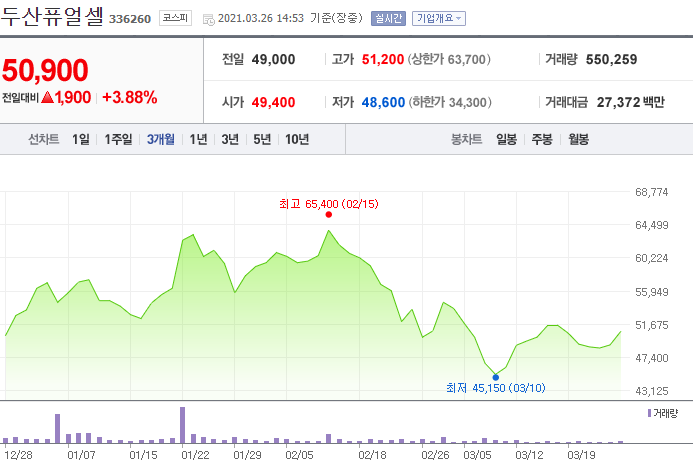Image resolution: width=693 pixels, height=468 pixels.
Task: Click the 43,125 price axis label
Action: point(651,391)
